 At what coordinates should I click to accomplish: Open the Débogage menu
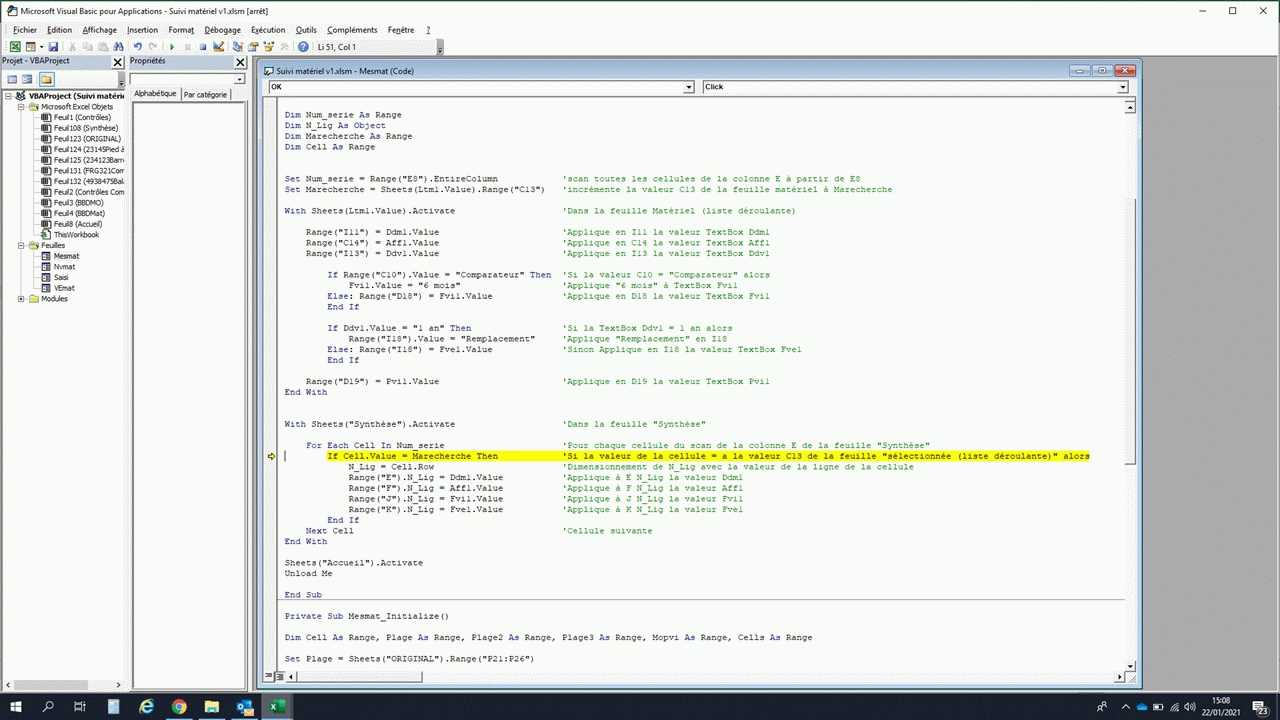pos(222,30)
